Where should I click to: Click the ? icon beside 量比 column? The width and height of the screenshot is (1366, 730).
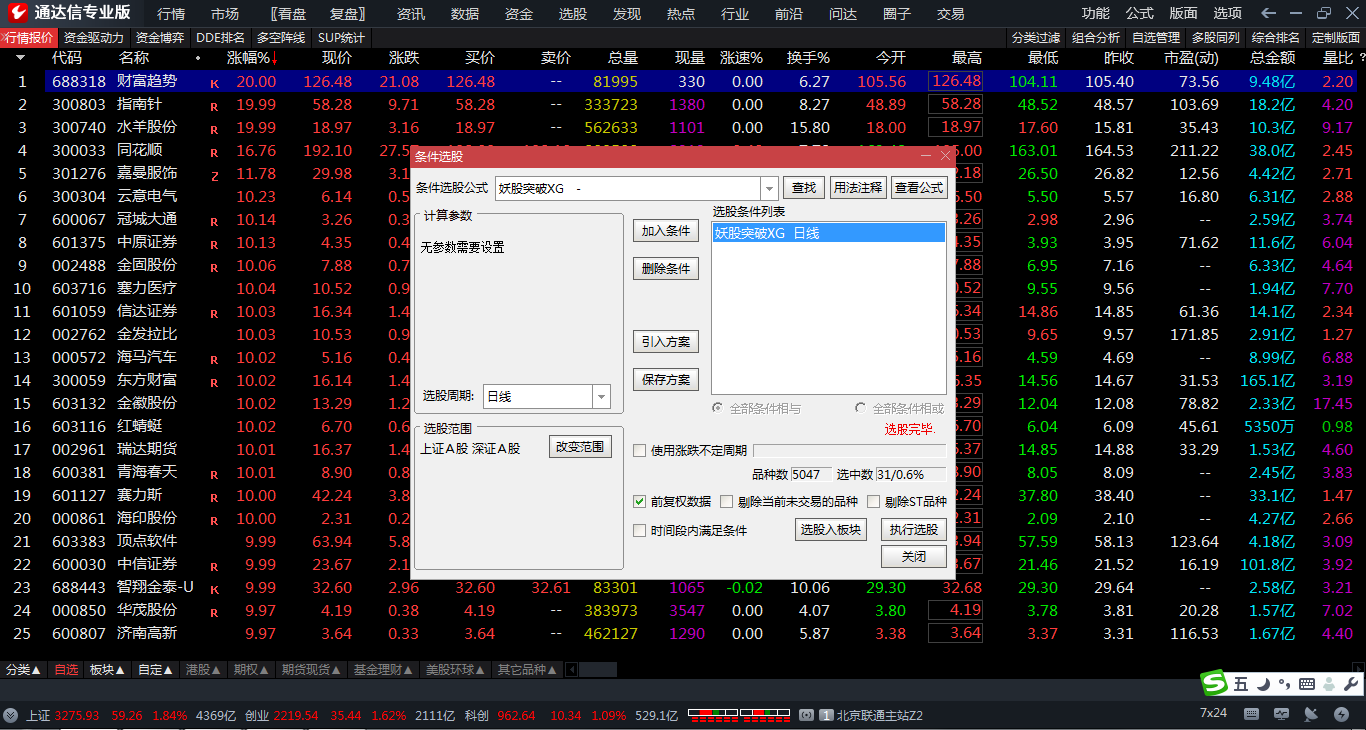(1361, 59)
